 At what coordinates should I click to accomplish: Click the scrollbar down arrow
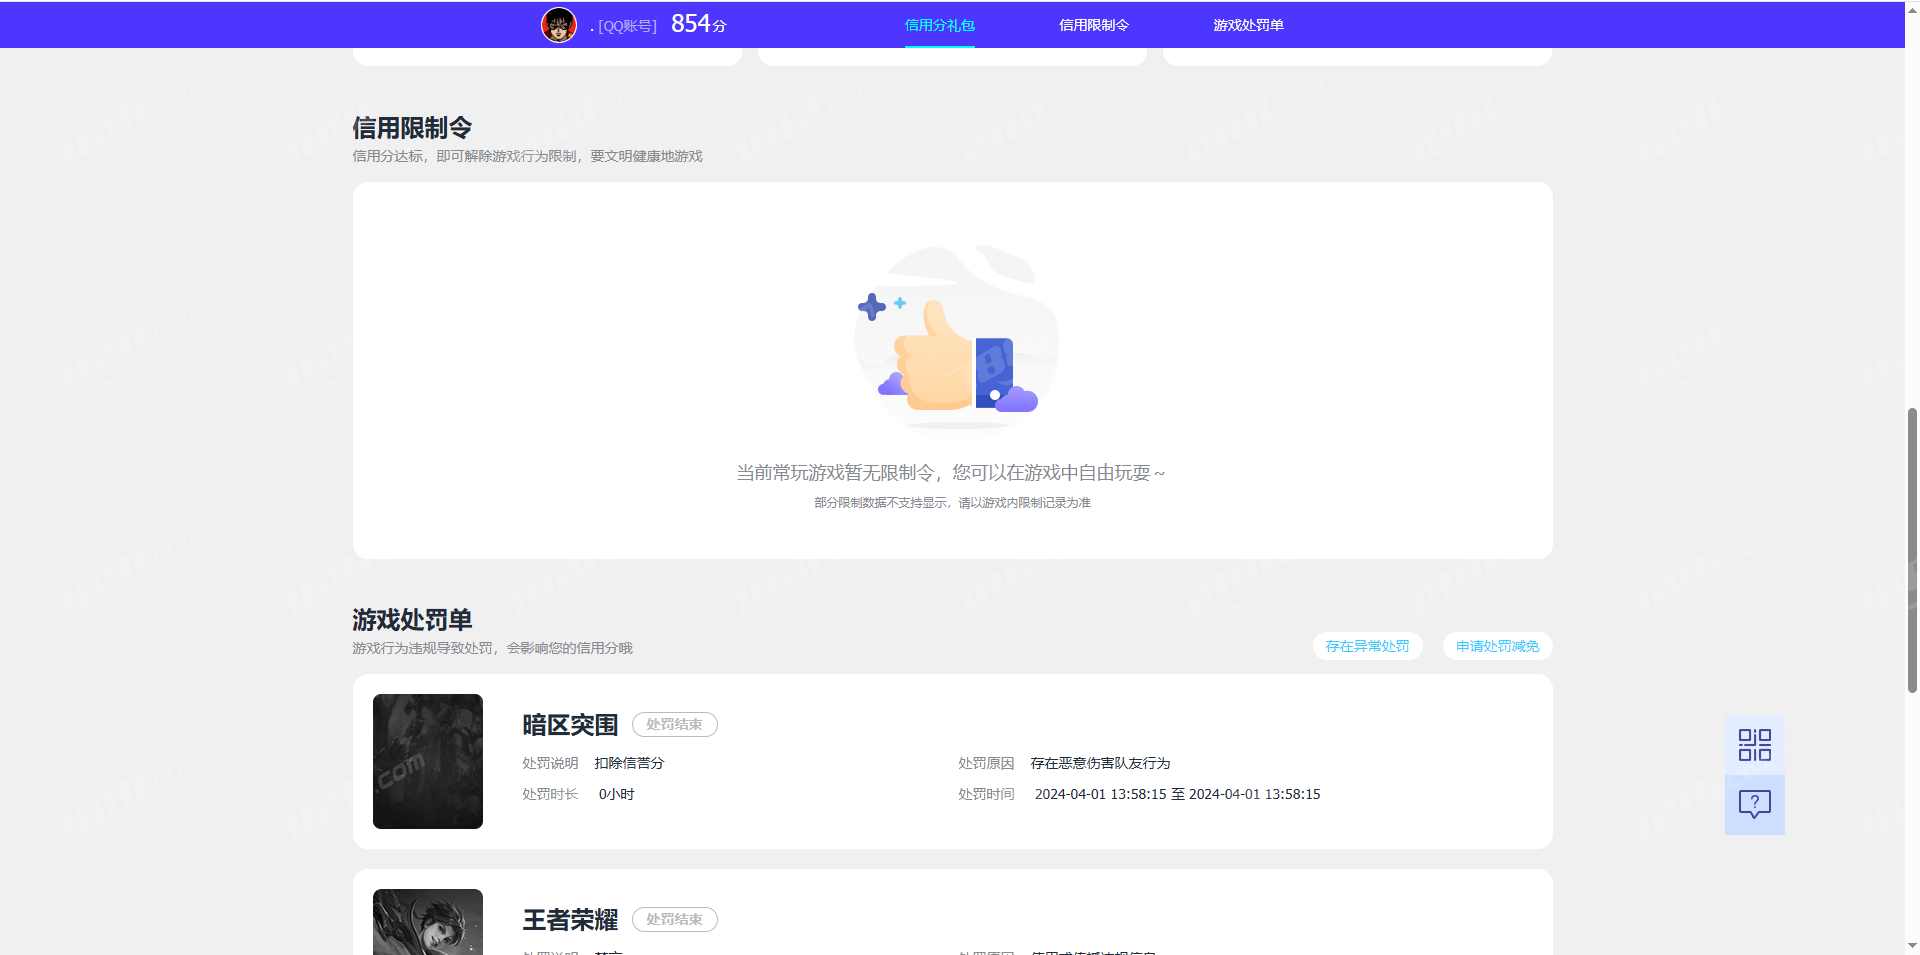1912,945
